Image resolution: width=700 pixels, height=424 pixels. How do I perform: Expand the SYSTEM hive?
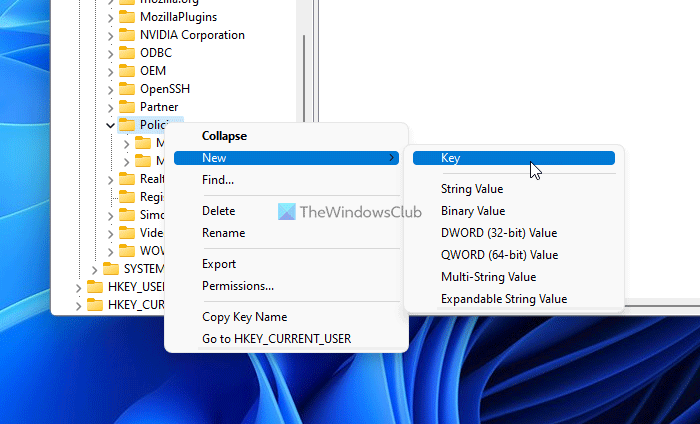pyautogui.click(x=94, y=270)
